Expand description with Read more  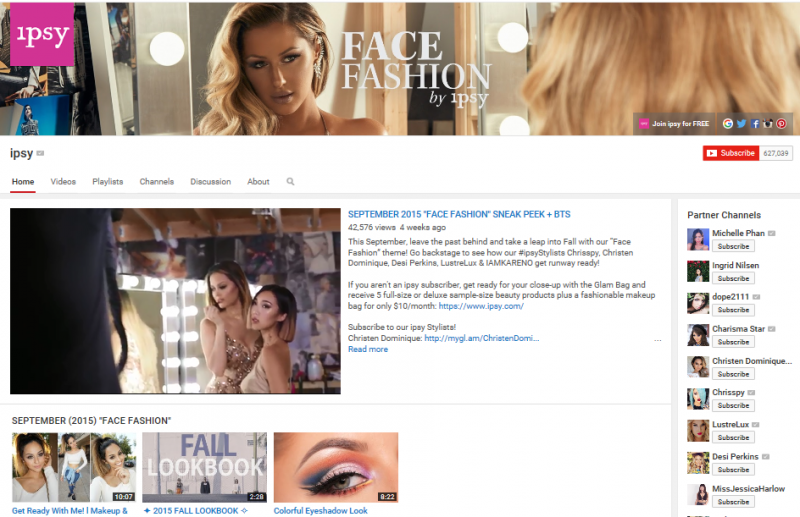[367, 349]
